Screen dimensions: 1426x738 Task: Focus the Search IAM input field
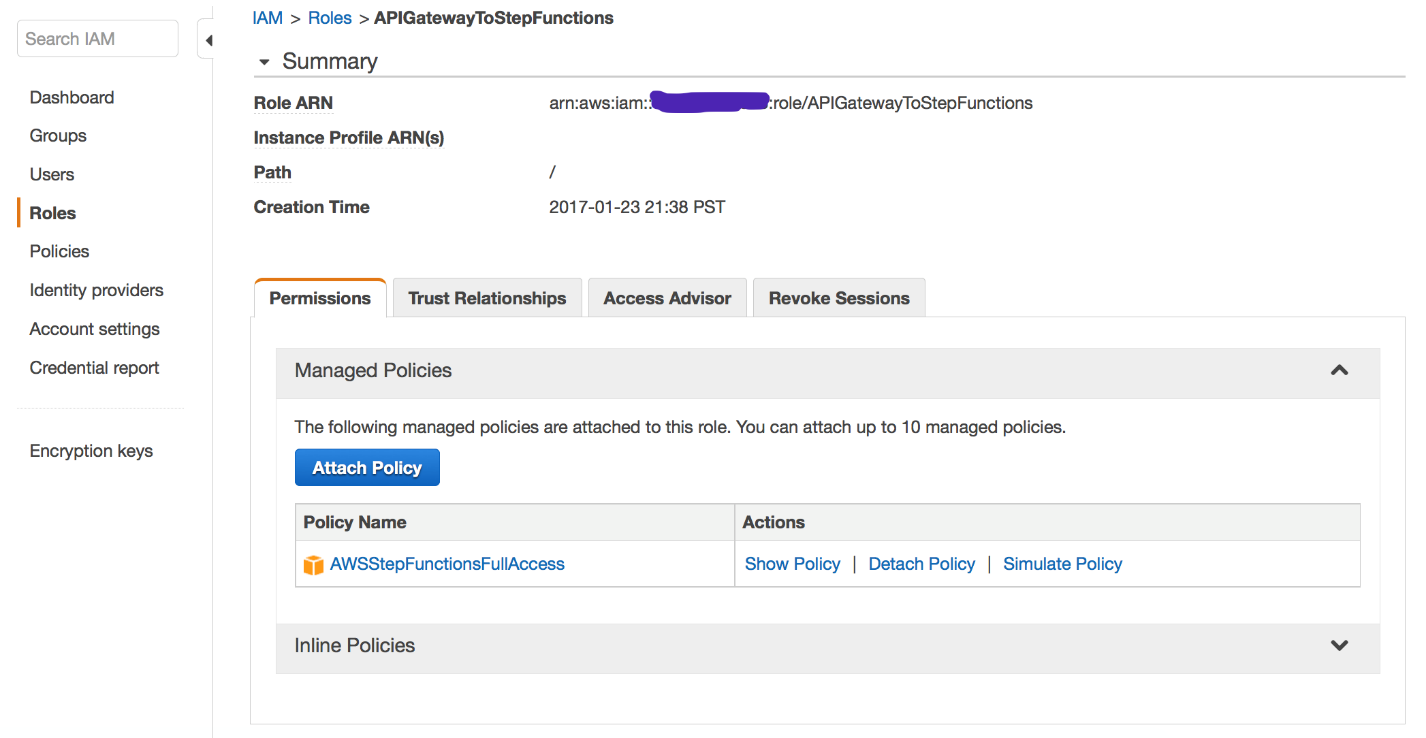(x=98, y=39)
